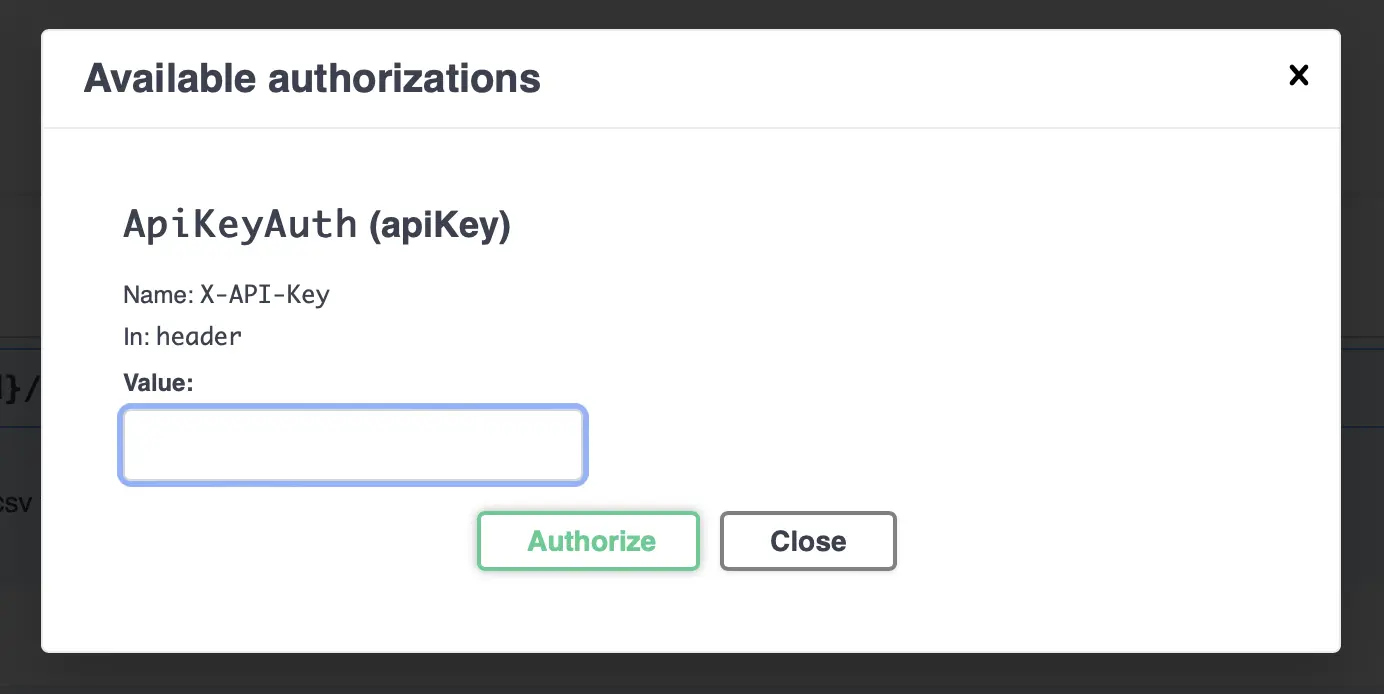Click the dimmed overlay above the modal

coord(692,14)
